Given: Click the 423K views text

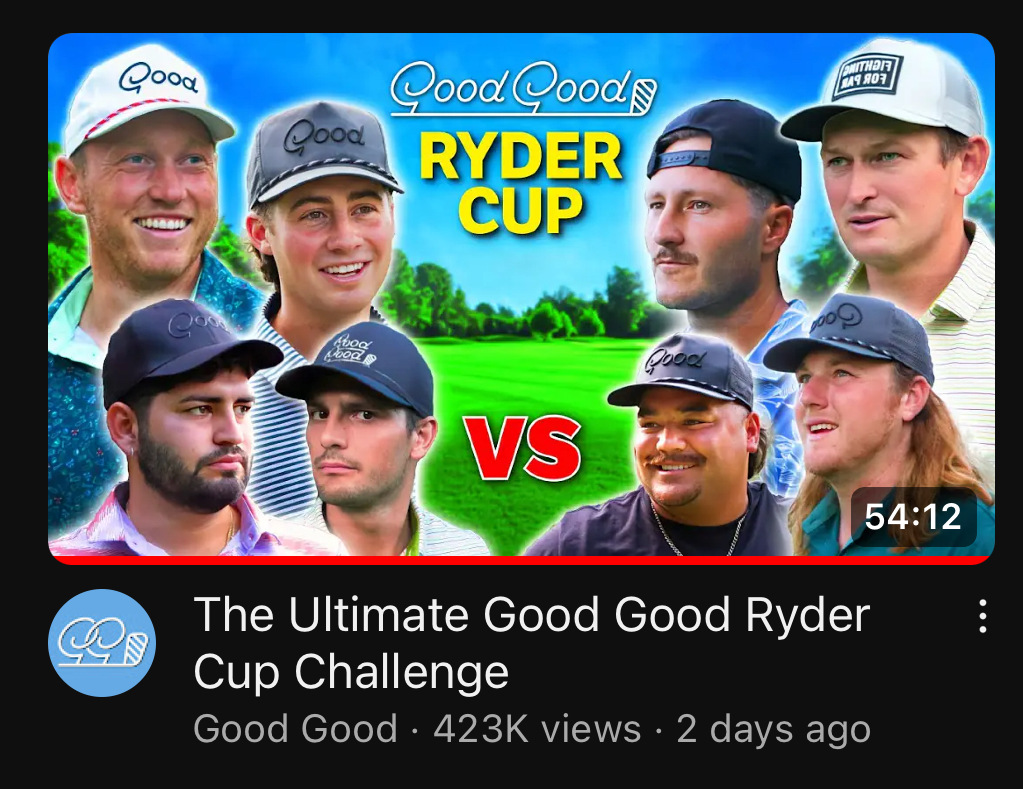Looking at the screenshot, I should 537,728.
